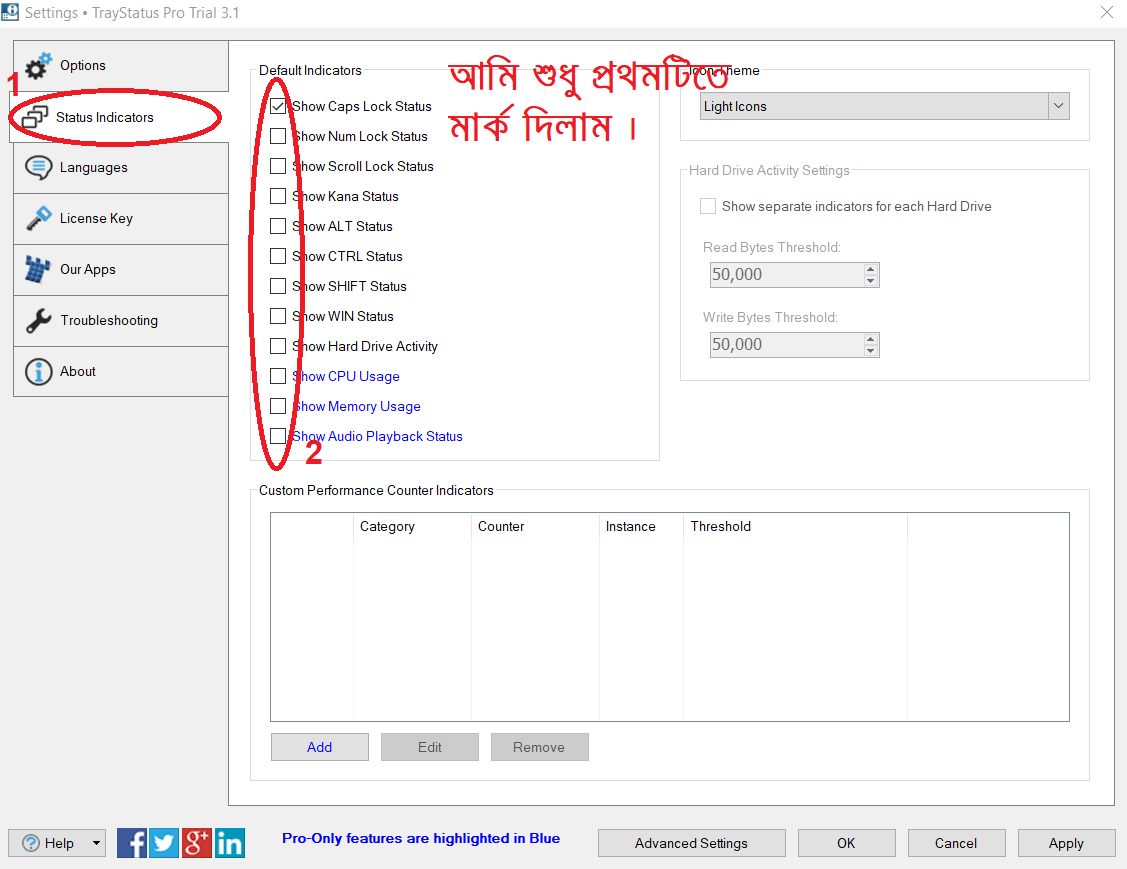Screen dimensions: 1127x869
Task: Open the Twitter social link icon
Action: click(x=164, y=843)
